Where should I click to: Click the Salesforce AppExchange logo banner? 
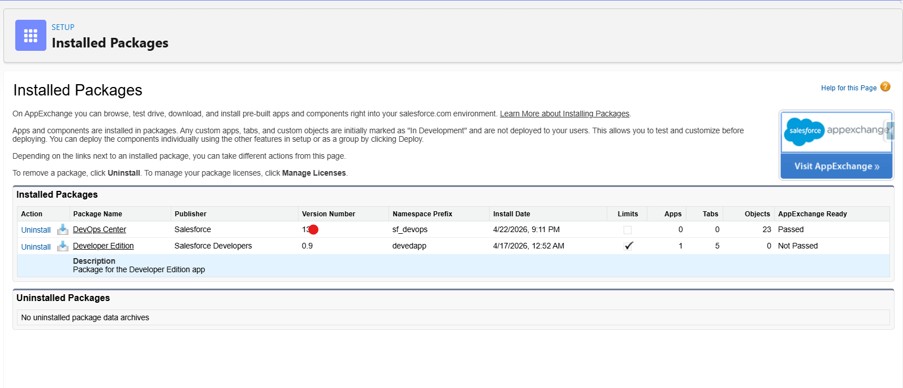[836, 131]
